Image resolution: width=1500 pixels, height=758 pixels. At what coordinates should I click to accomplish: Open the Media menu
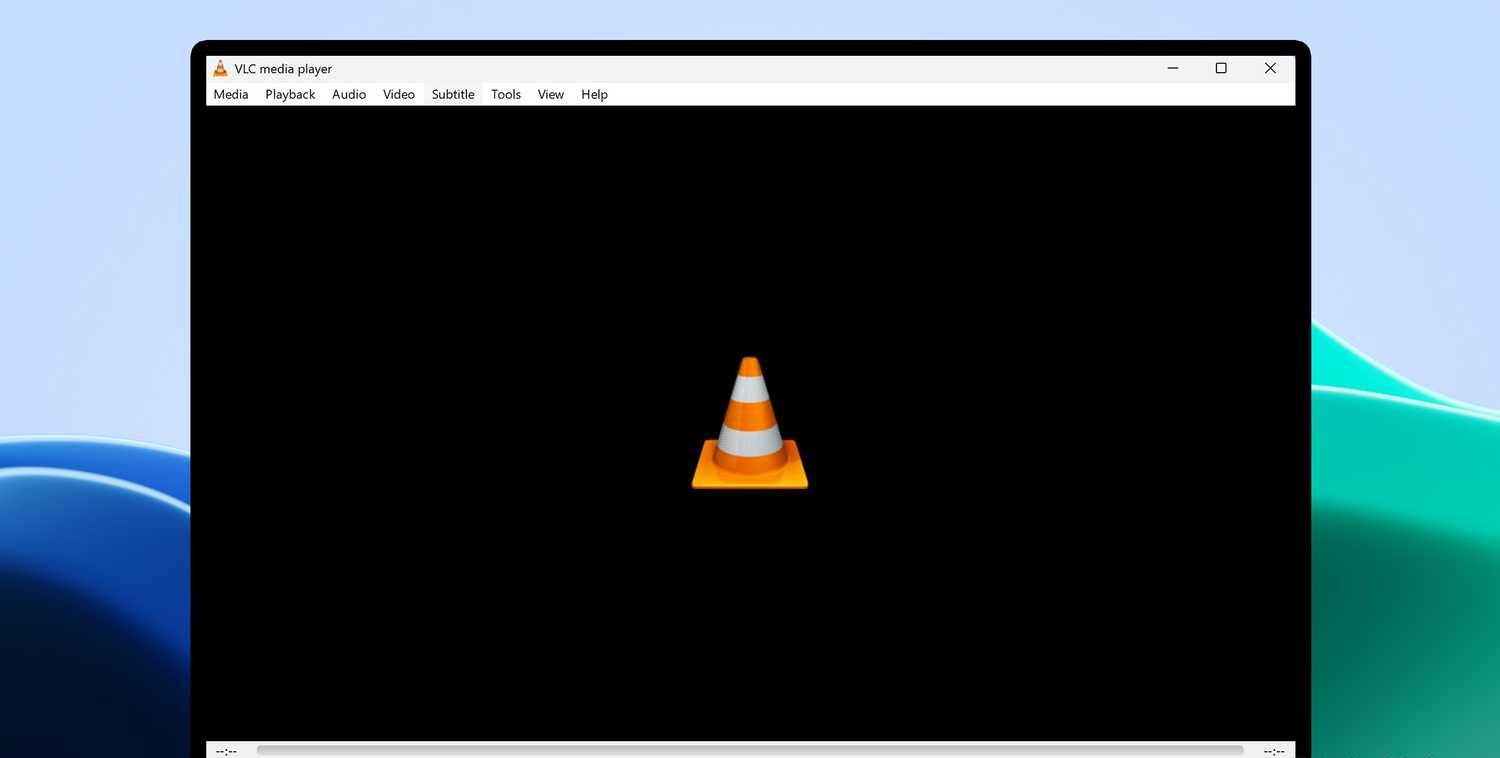coord(230,94)
